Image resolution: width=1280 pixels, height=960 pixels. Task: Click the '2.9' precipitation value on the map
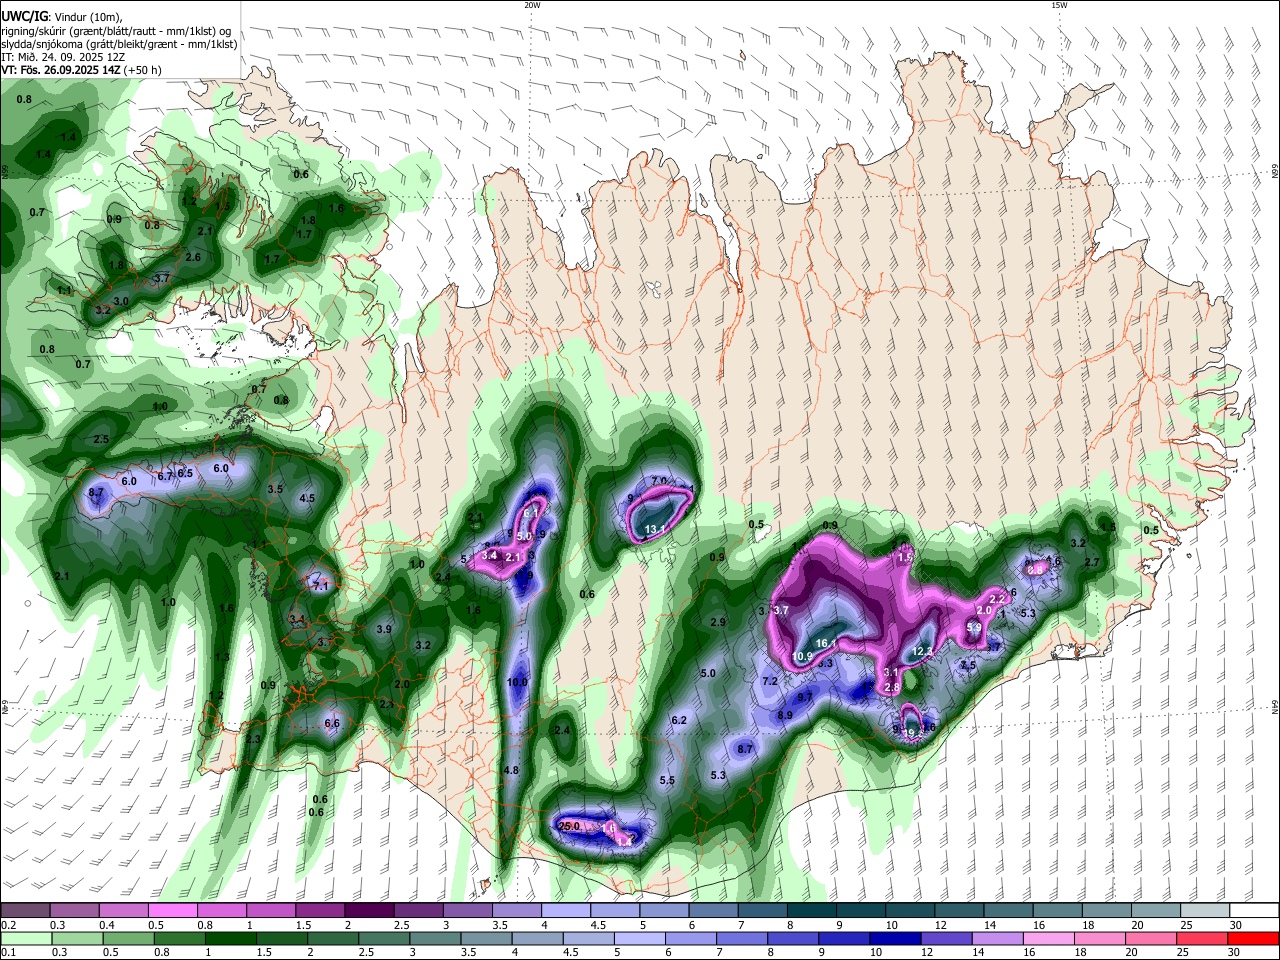coord(717,622)
